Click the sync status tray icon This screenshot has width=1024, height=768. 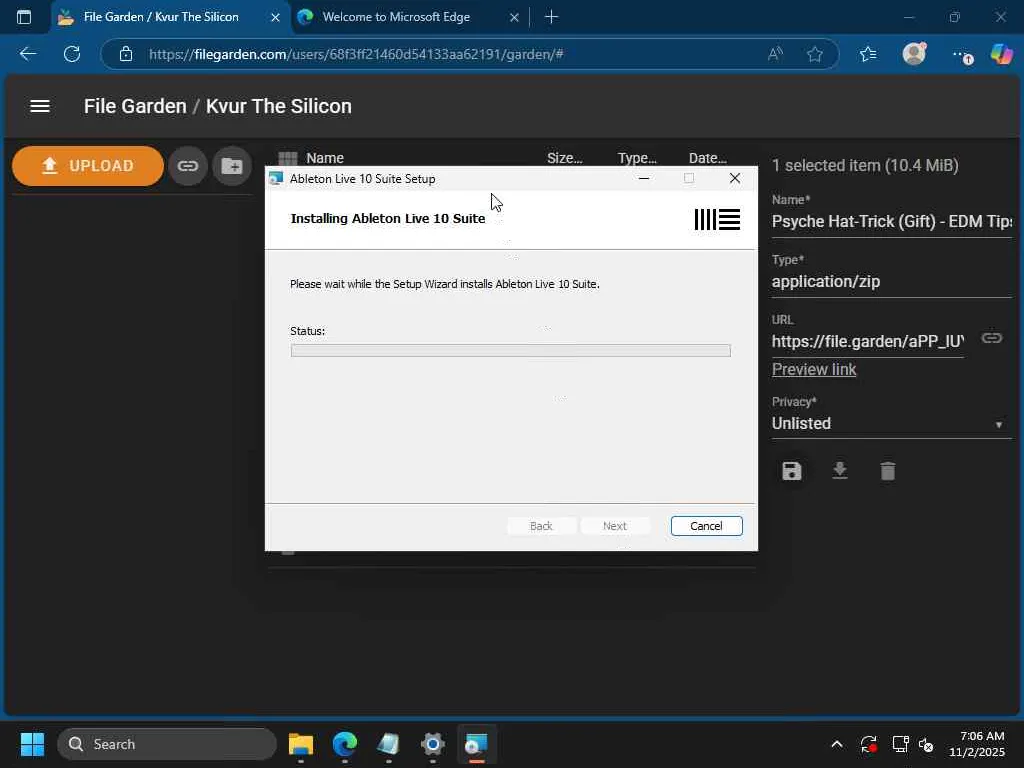[x=869, y=744]
